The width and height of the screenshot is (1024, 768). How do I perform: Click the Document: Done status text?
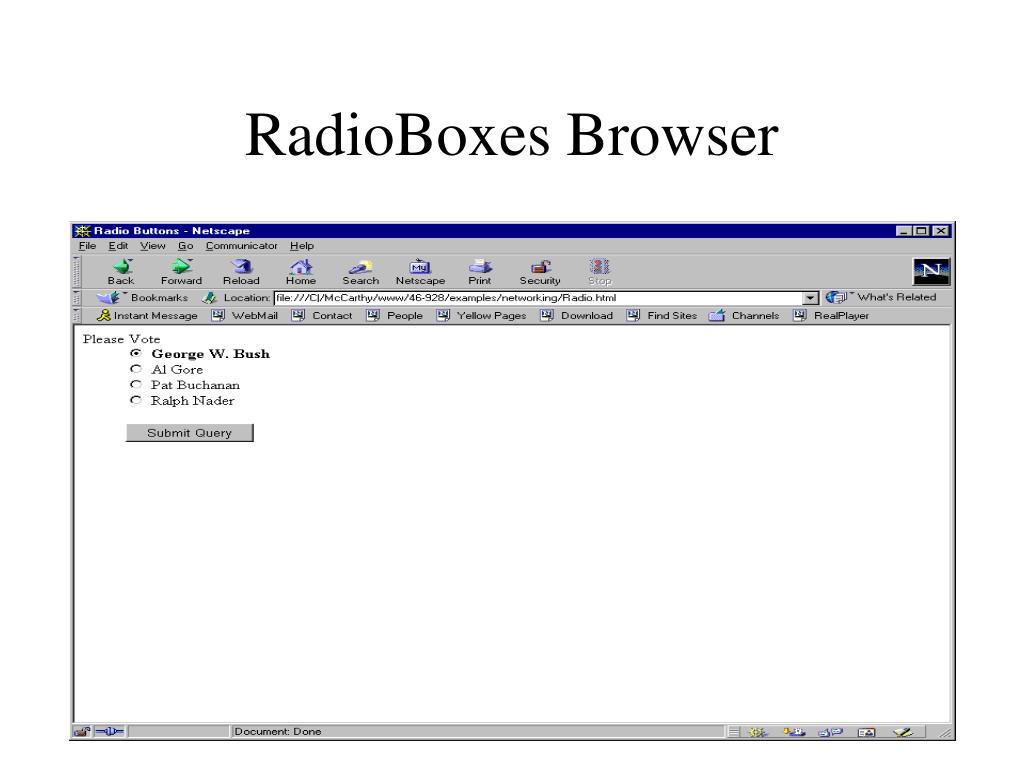coord(278,731)
